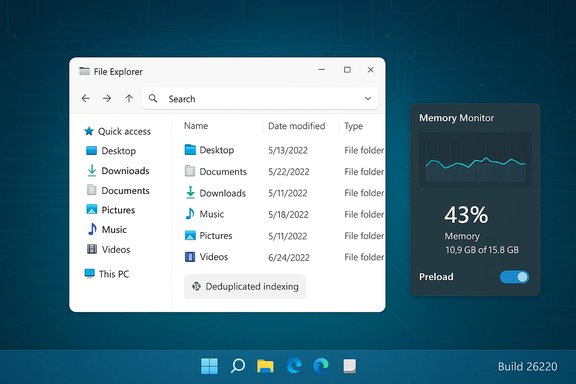
Task: Click the 43% memory value
Action: [466, 215]
